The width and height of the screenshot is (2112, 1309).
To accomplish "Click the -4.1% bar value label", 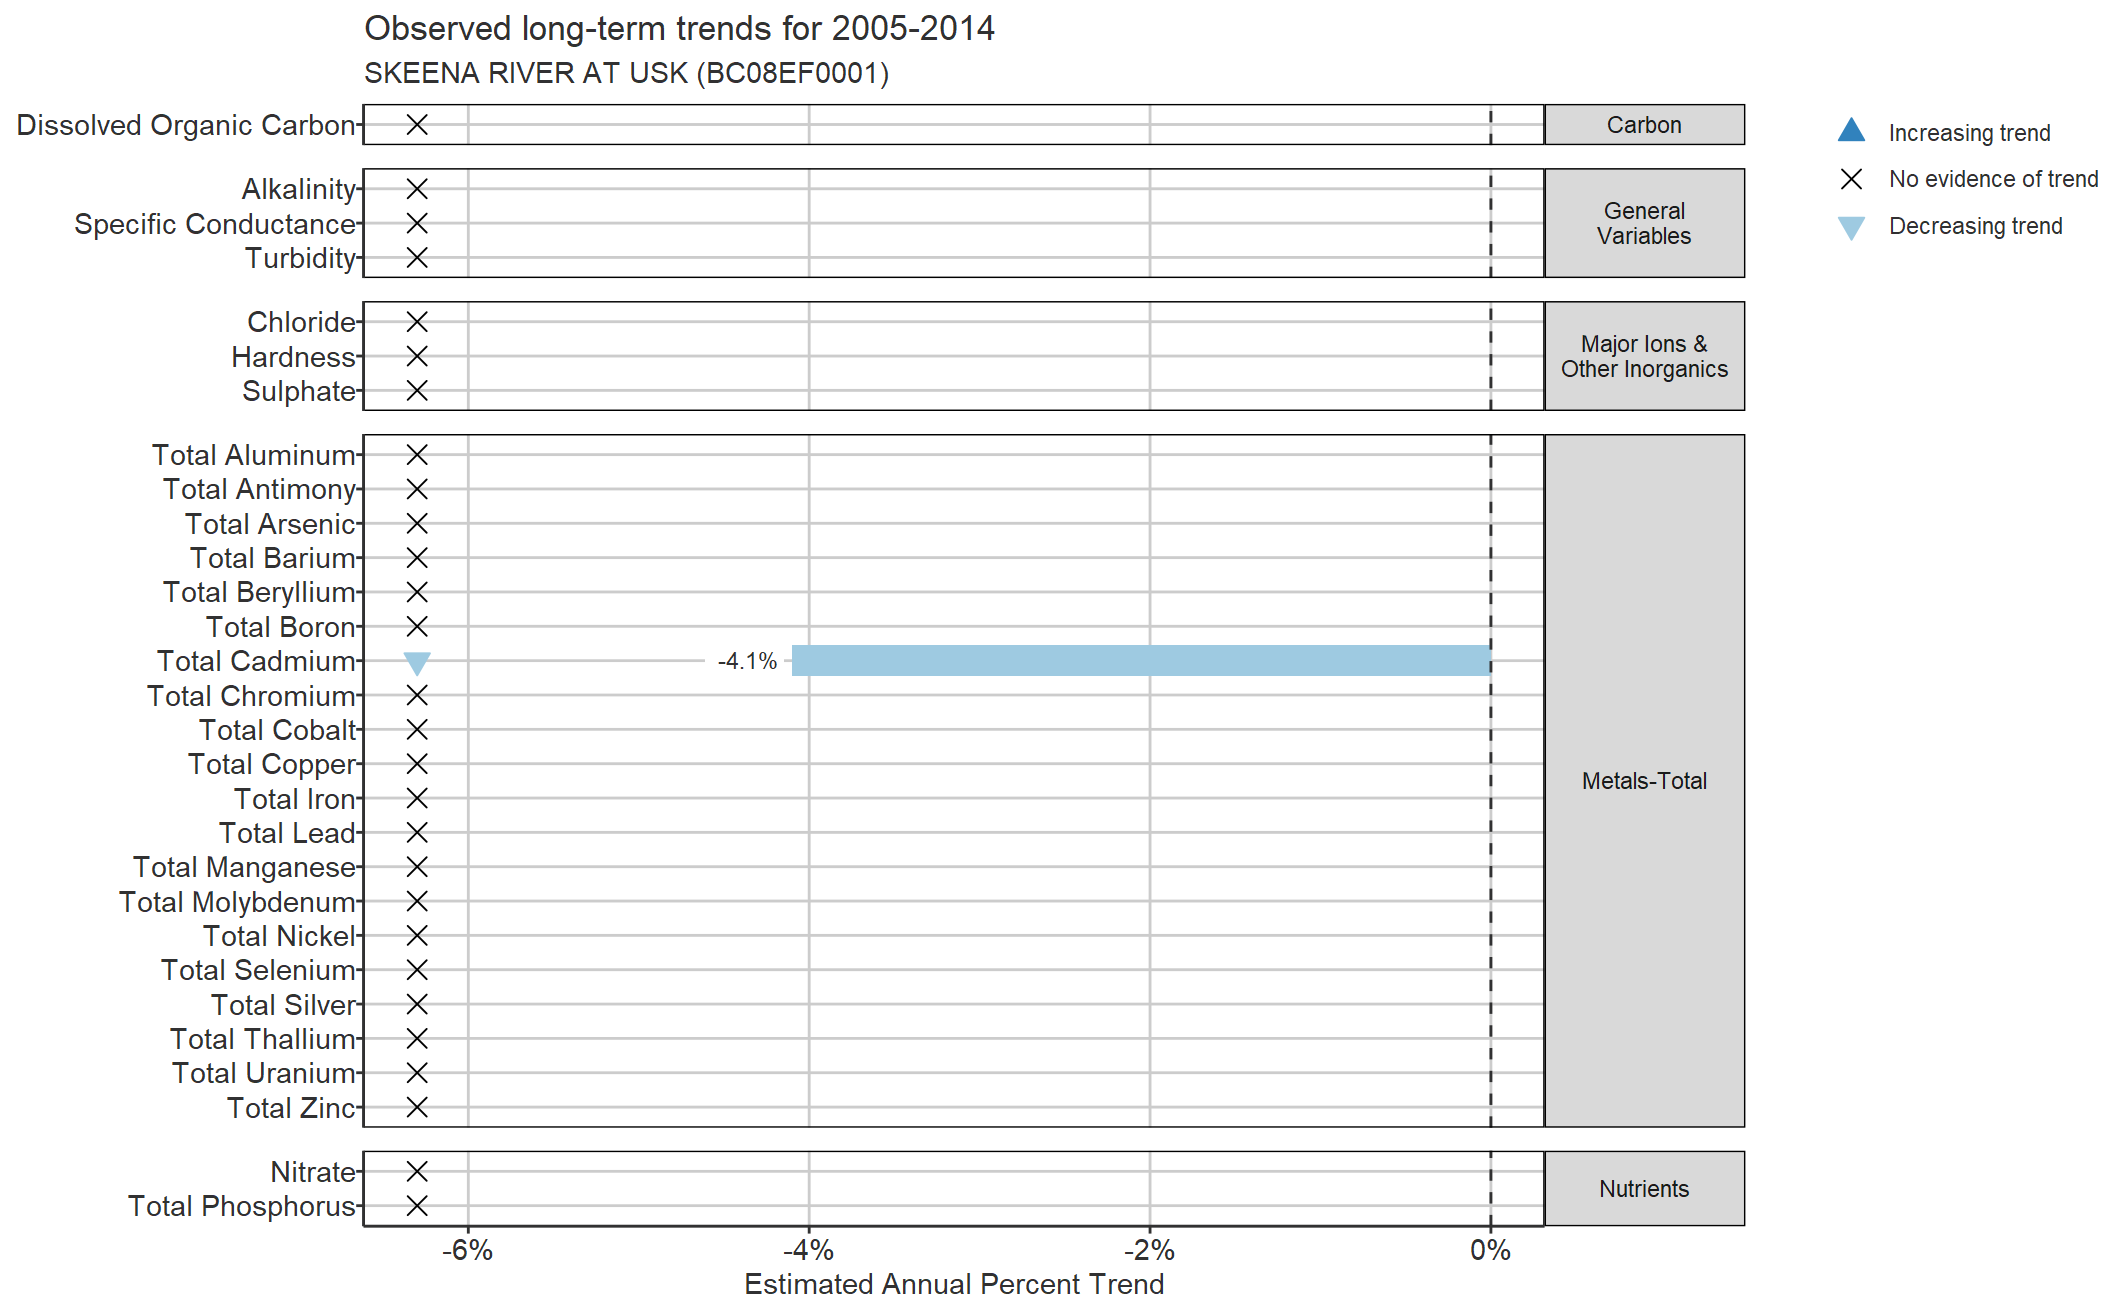I will coord(747,661).
